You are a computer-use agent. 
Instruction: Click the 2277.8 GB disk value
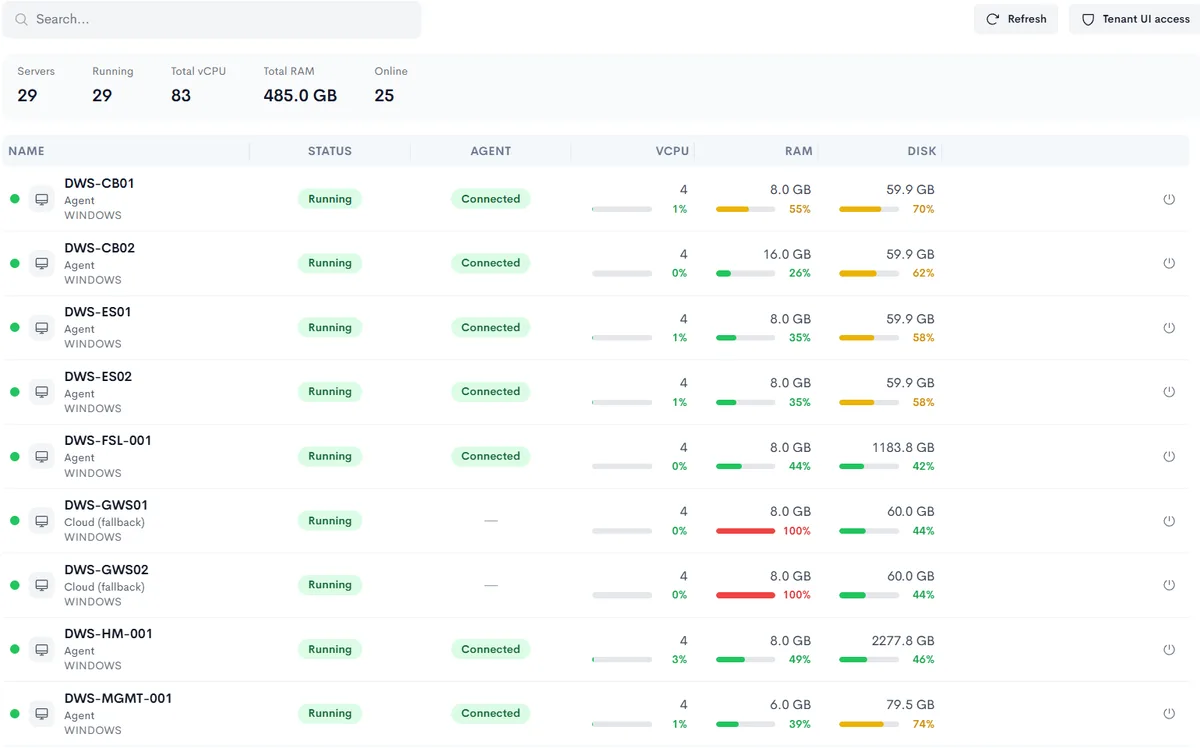tap(902, 641)
